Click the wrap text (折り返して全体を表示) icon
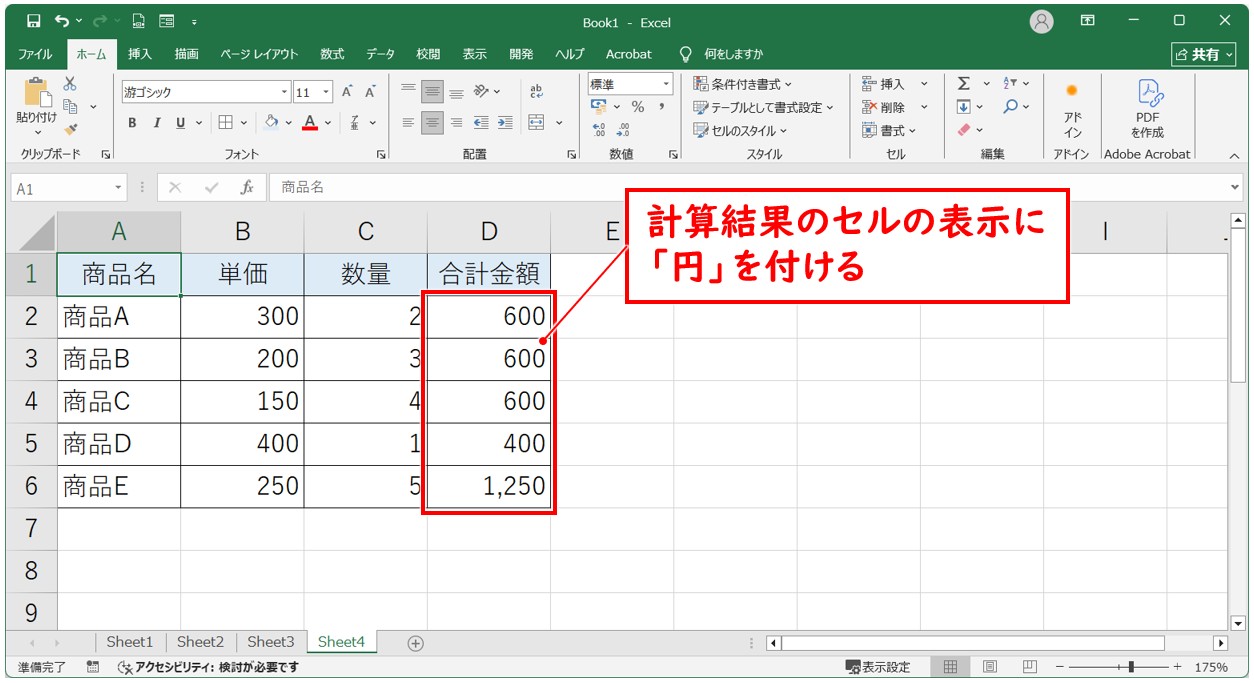 [538, 92]
